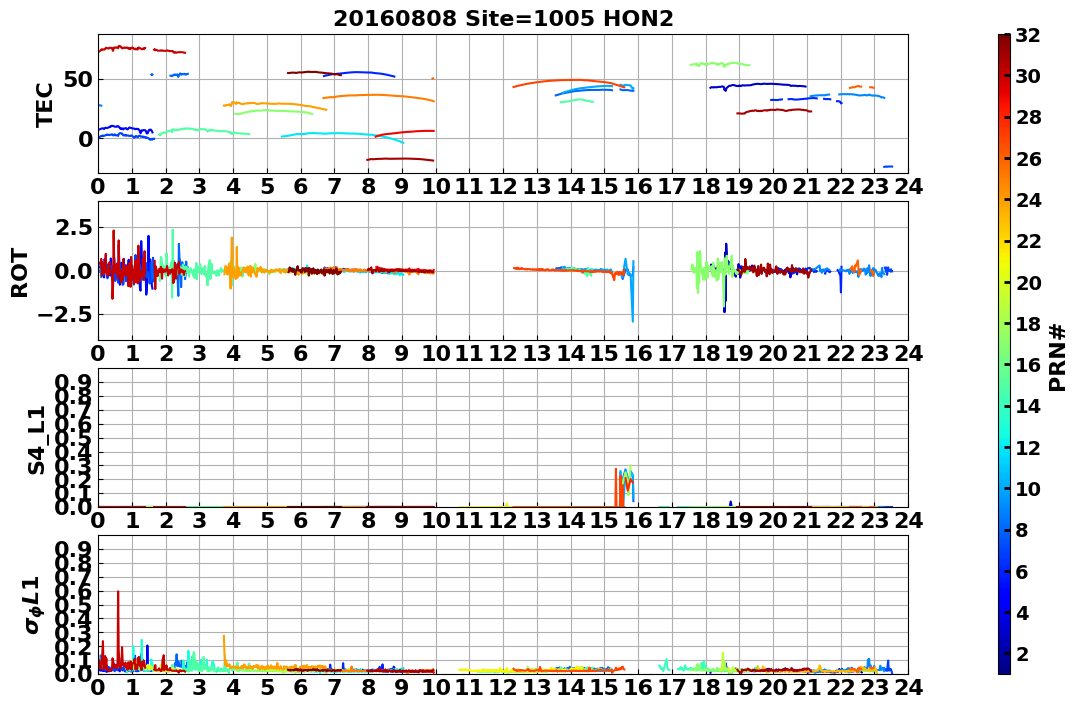Viewport: 1077px width, 709px height.
Task: Select colorbar tick label 8
Action: click(1022, 530)
